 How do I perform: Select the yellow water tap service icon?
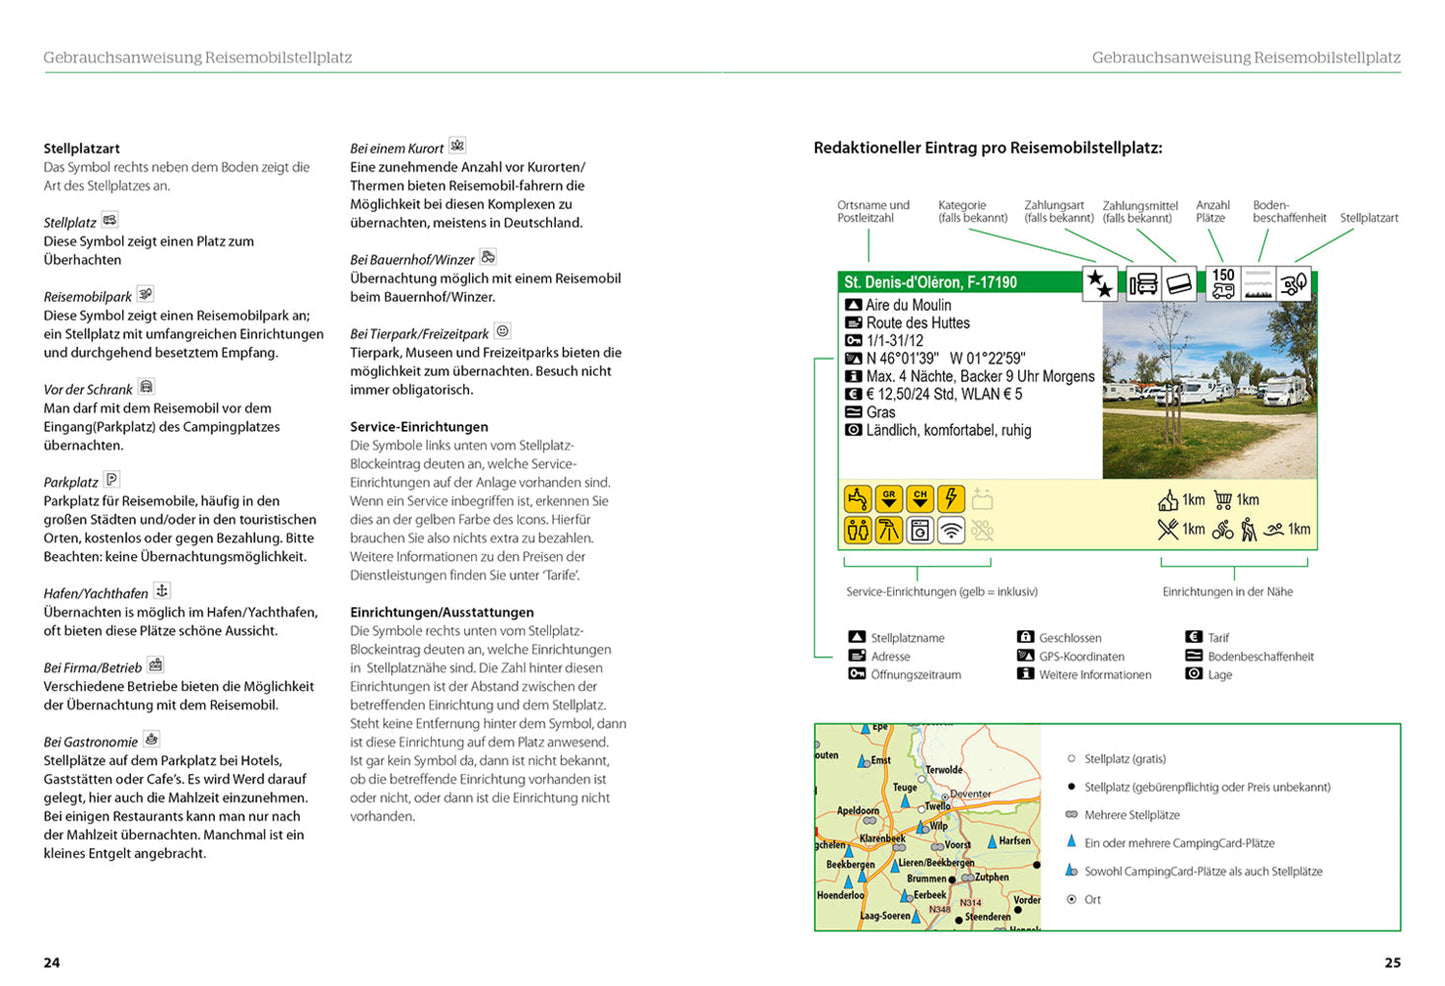858,498
